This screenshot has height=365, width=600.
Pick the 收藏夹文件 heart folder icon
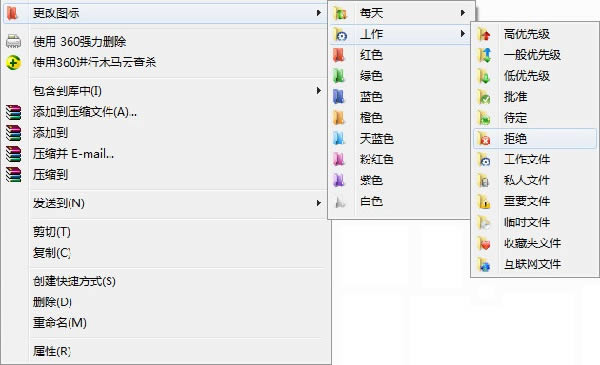484,243
